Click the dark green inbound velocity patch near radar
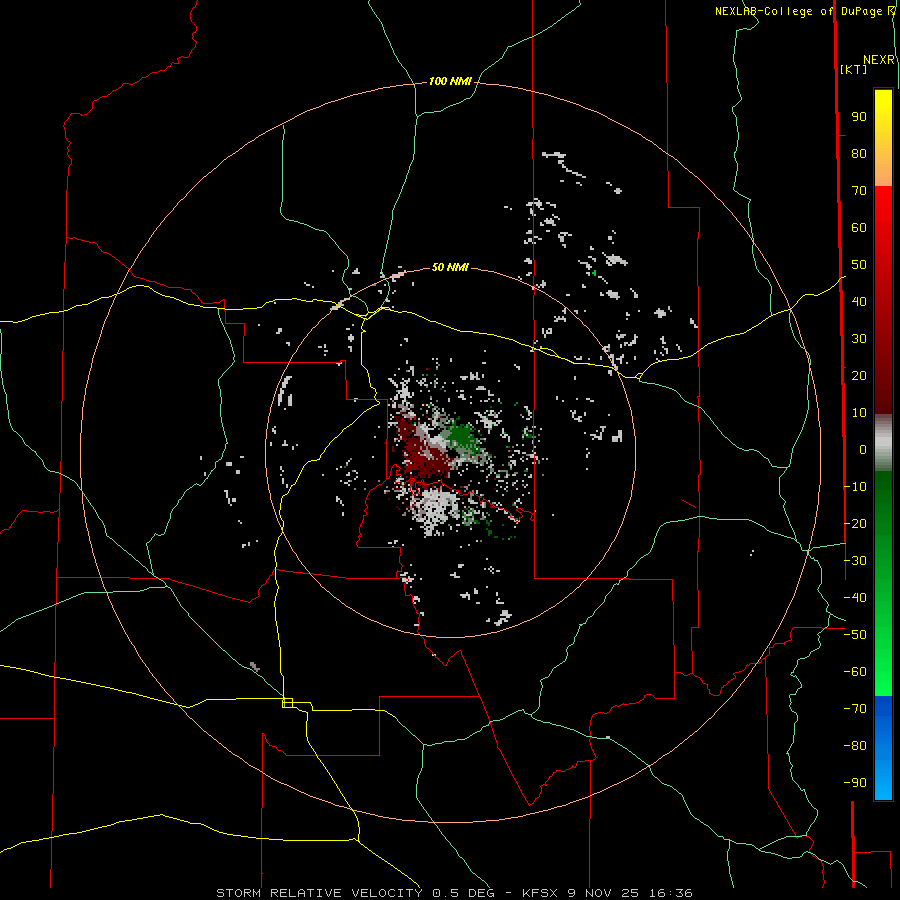 (461, 437)
